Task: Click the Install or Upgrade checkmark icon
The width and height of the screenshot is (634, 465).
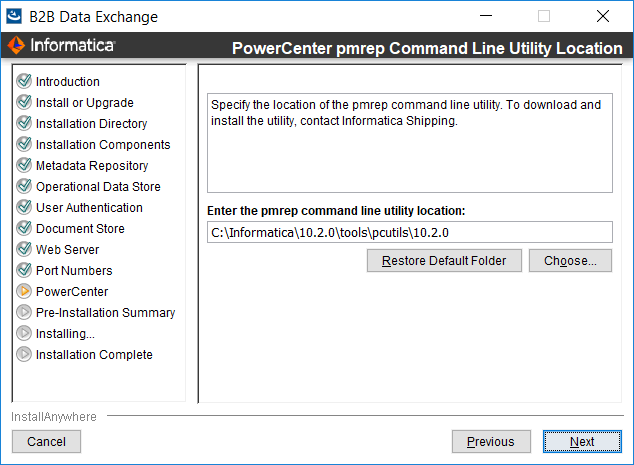Action: 24,102
